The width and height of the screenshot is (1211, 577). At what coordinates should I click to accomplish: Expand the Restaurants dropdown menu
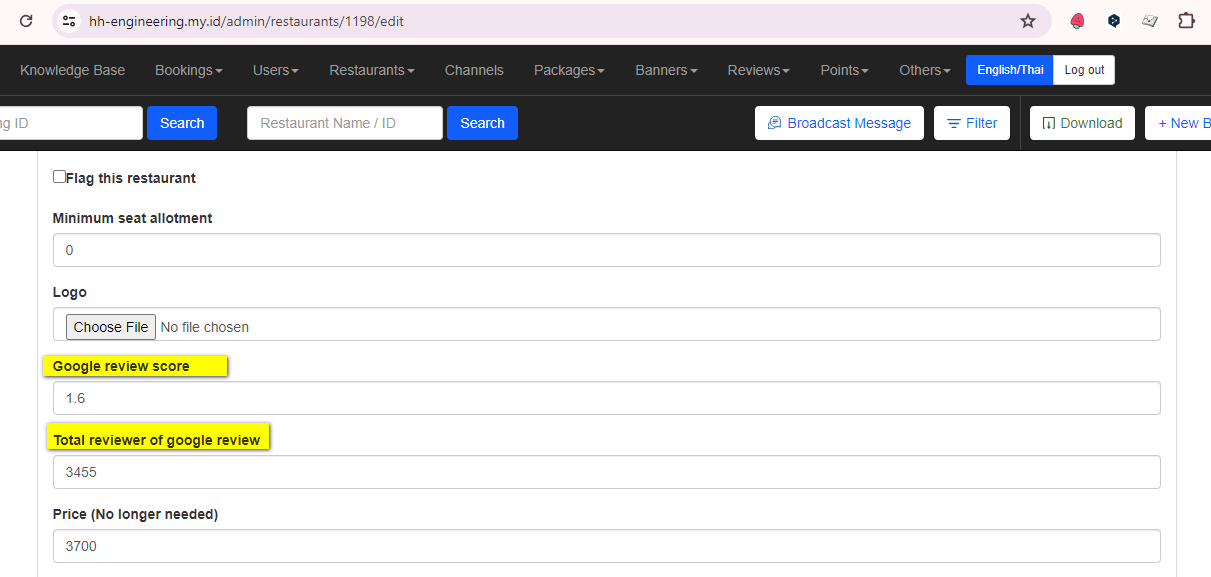371,70
